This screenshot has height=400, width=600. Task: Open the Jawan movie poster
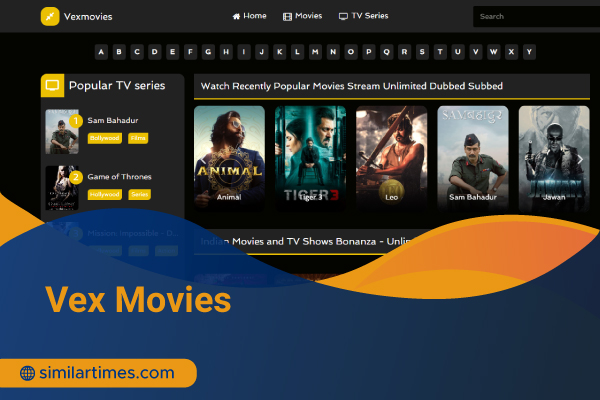pyautogui.click(x=554, y=158)
